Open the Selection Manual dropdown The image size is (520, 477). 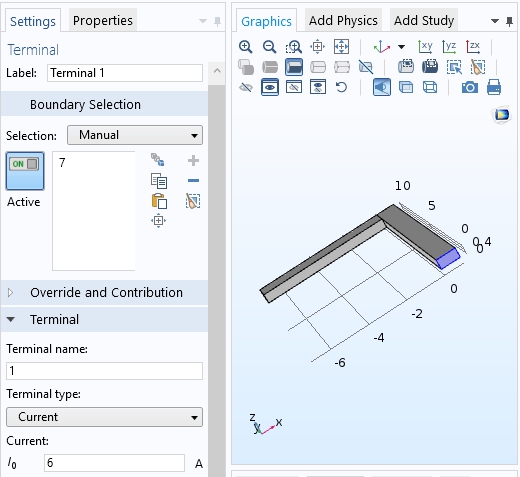tap(135, 135)
